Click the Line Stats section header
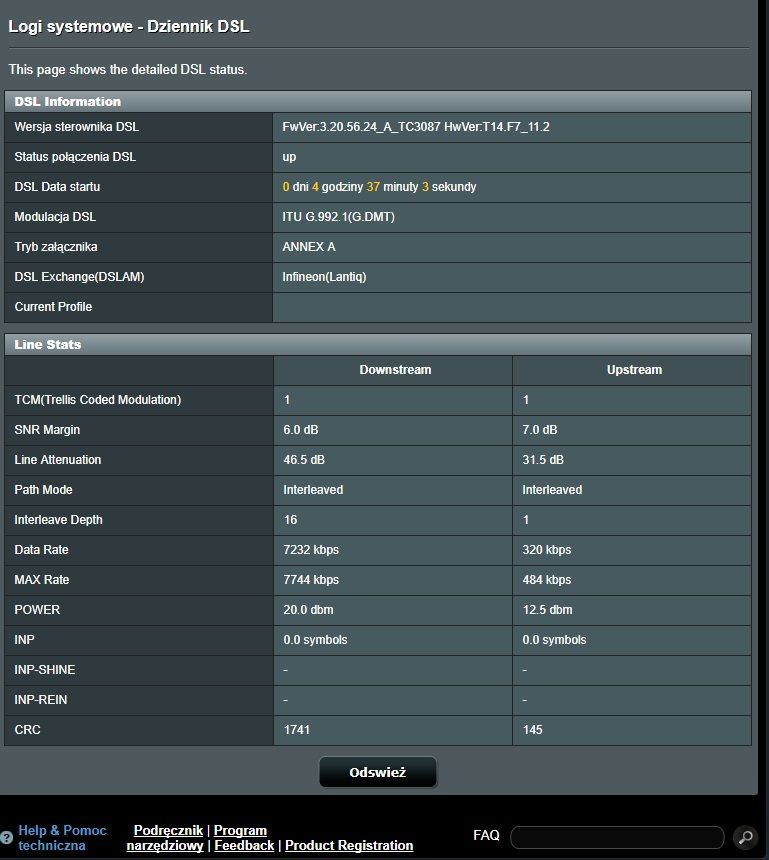The width and height of the screenshot is (769, 860). pyautogui.click(x=48, y=344)
